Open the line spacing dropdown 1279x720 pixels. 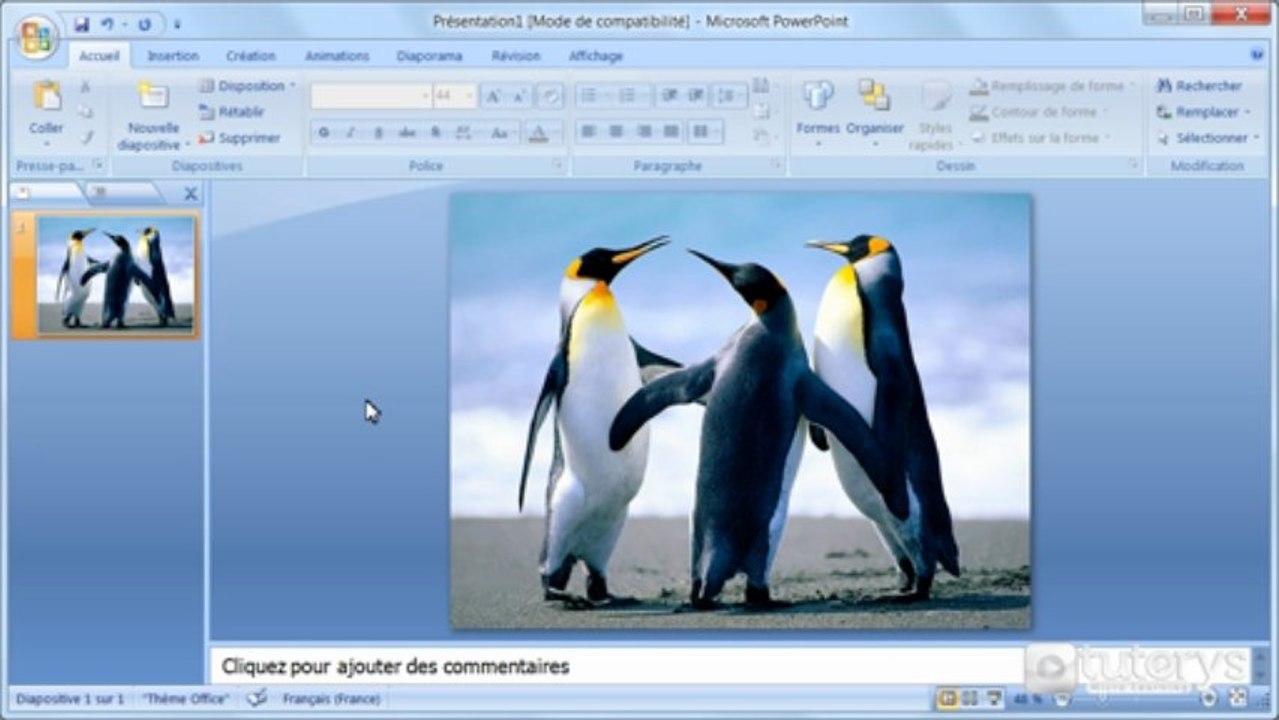[x=730, y=95]
